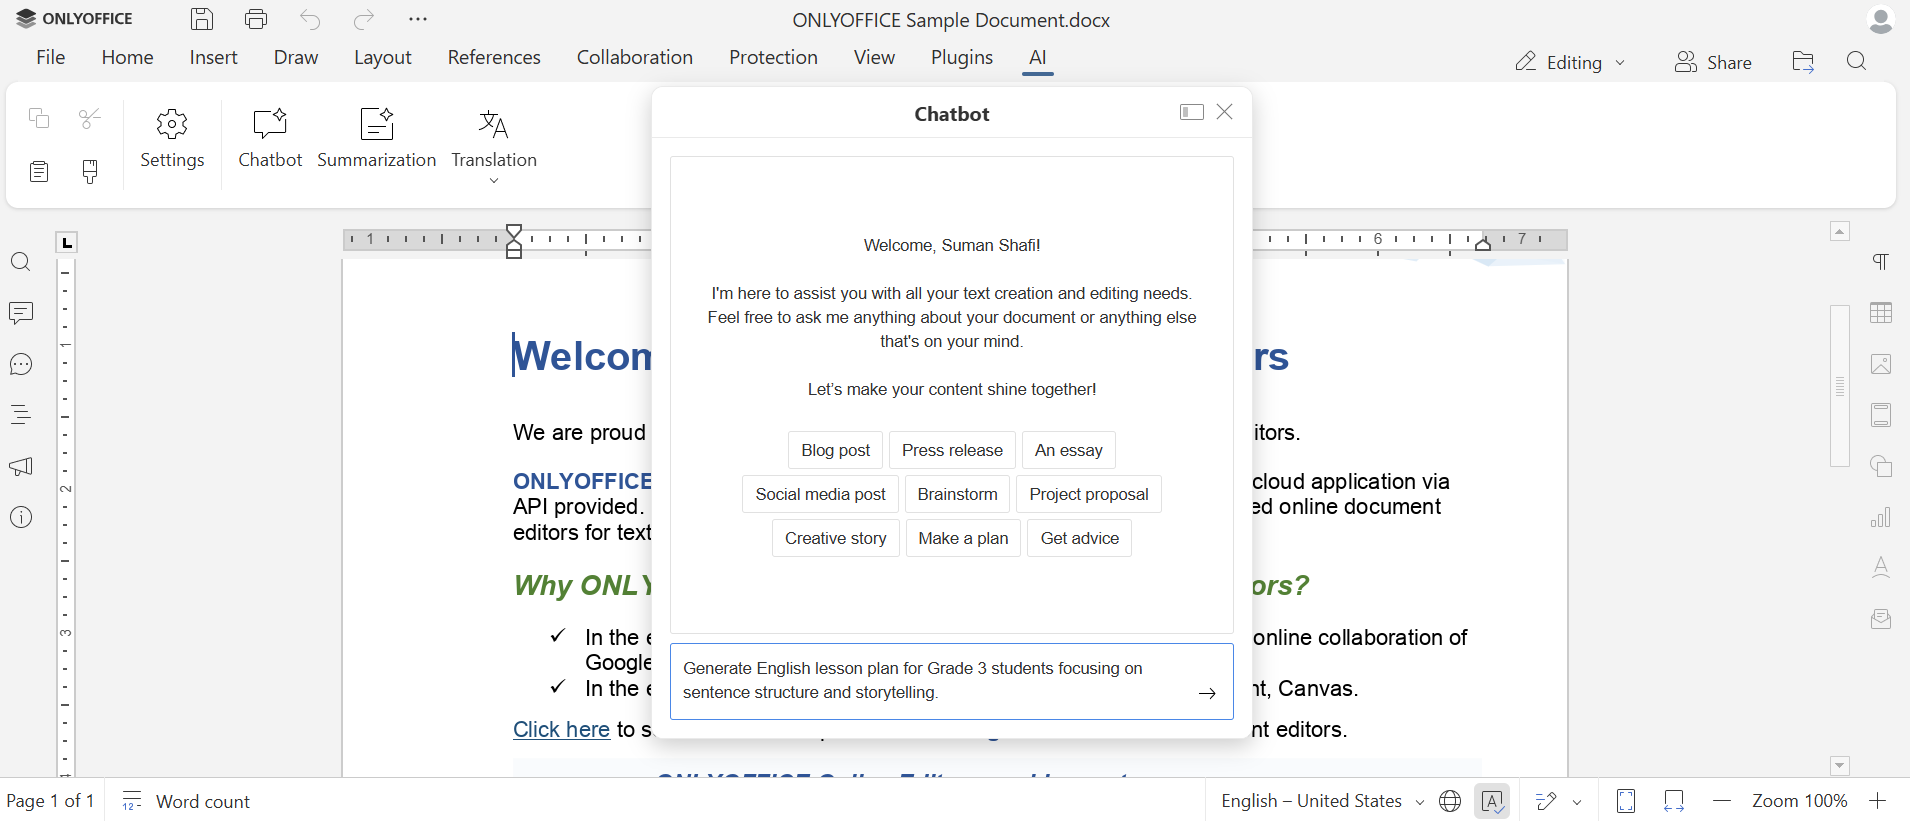
Task: Run the Summarization tool
Action: (x=377, y=139)
